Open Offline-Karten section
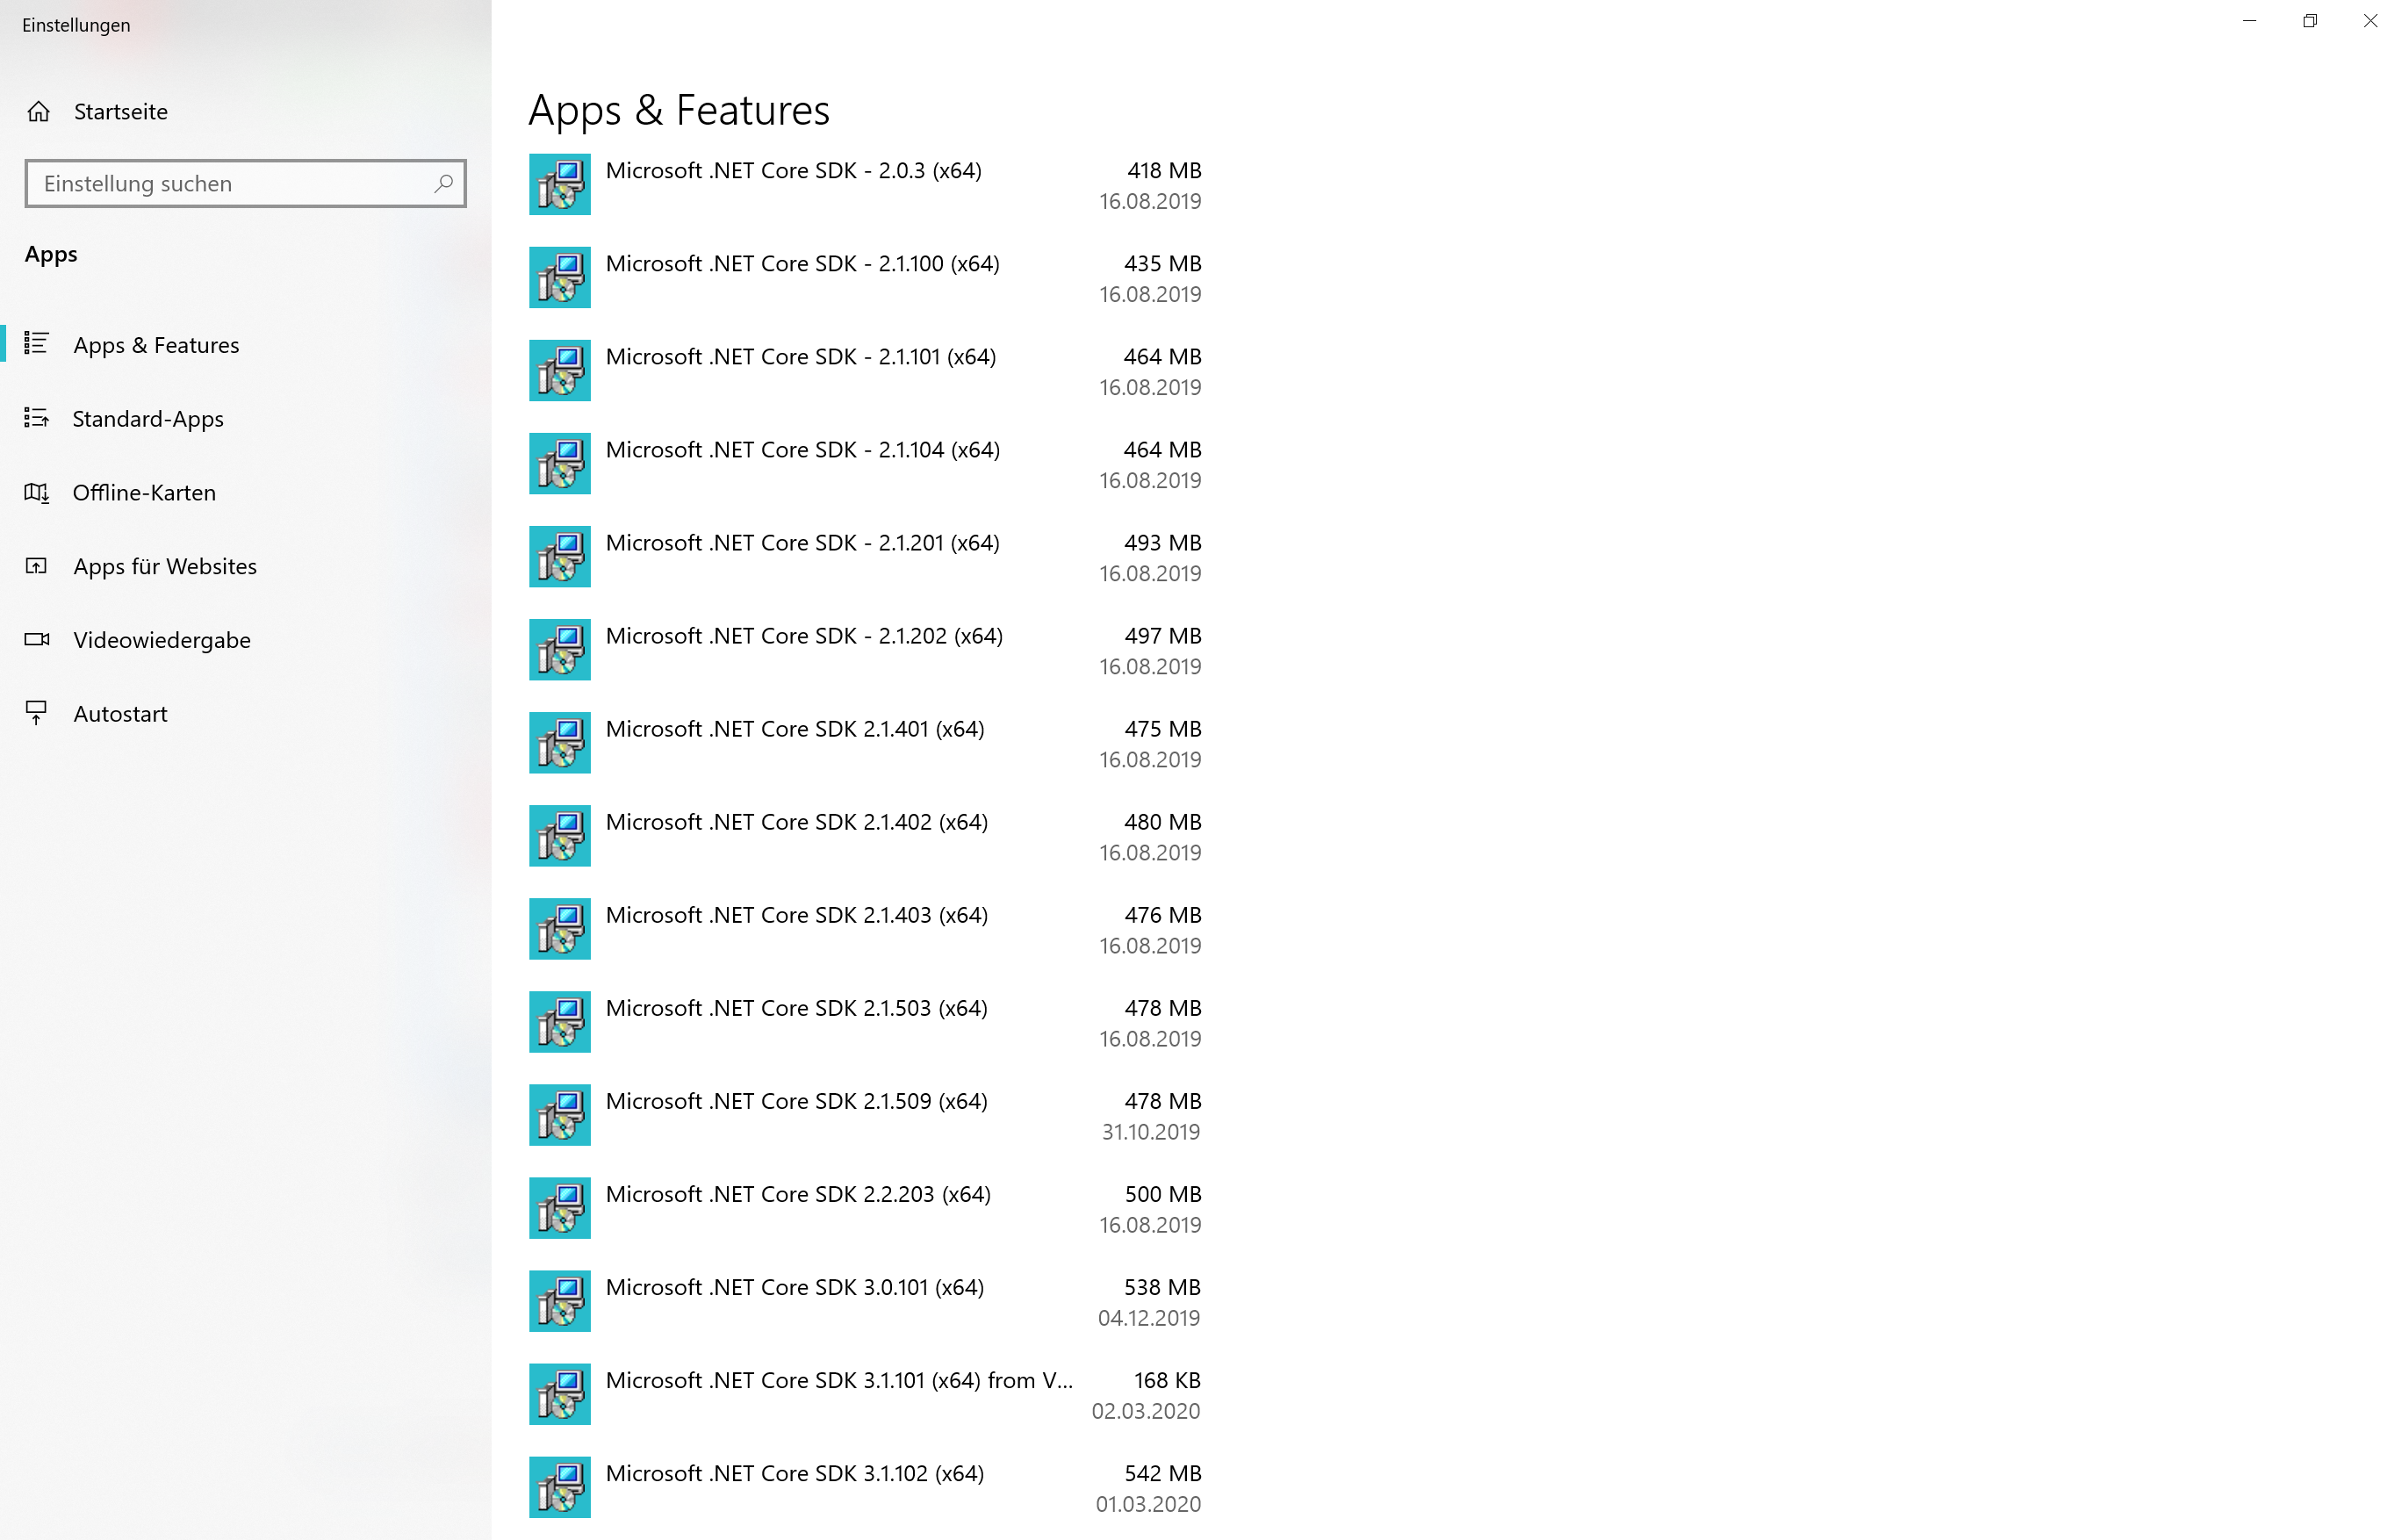 [143, 492]
